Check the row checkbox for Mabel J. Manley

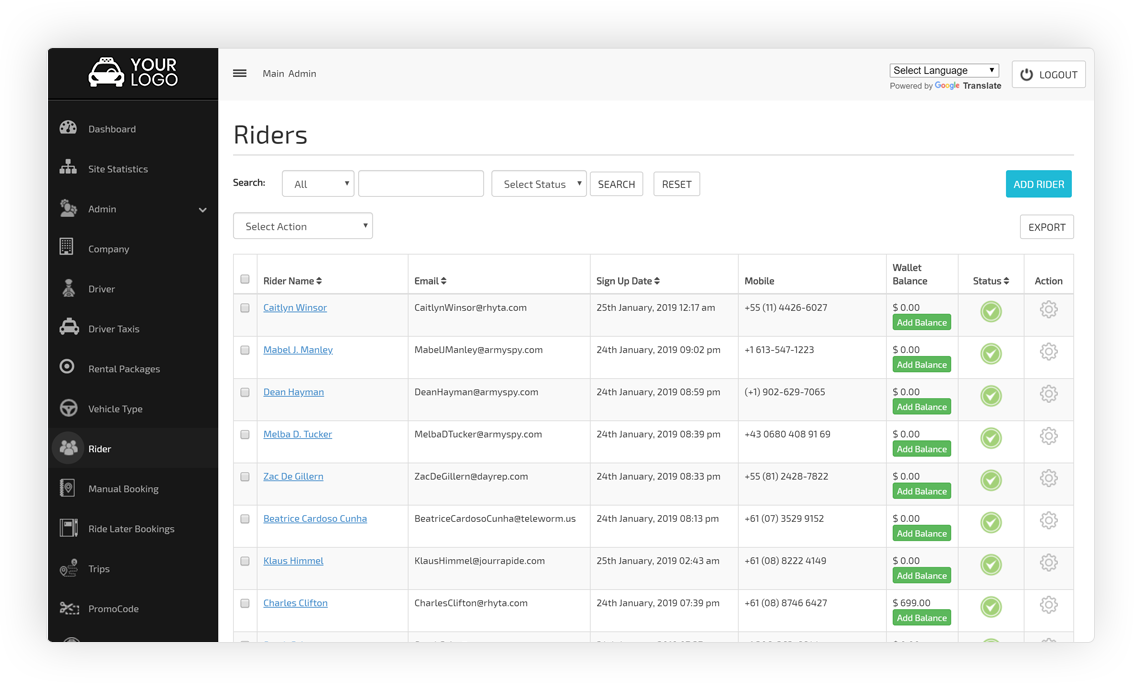pos(245,351)
